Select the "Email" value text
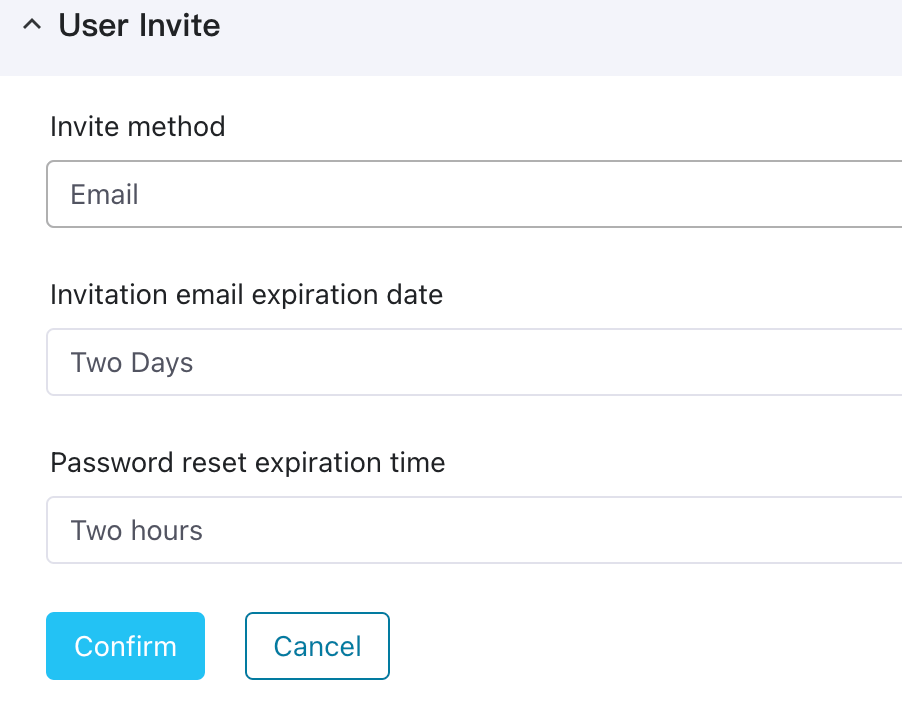This screenshot has width=902, height=708. (104, 194)
